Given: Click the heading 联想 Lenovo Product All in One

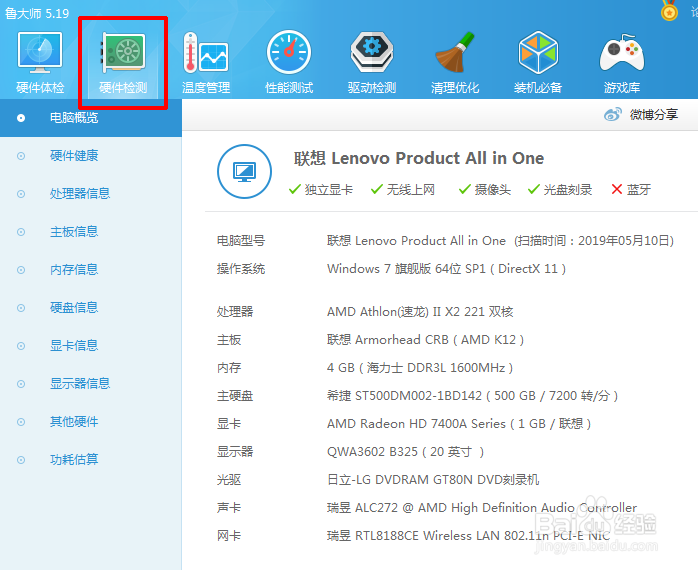Looking at the screenshot, I should 418,159.
